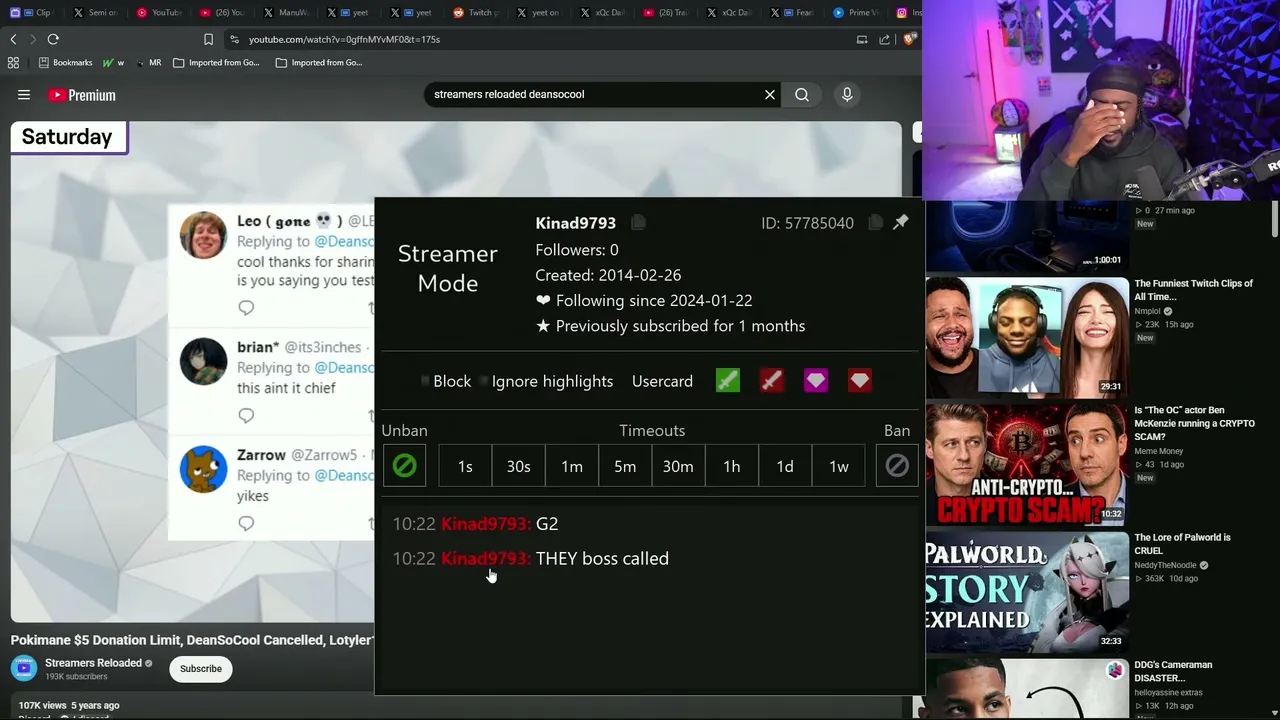Apply a 1m timeout
This screenshot has width=1280, height=720.
(572, 466)
